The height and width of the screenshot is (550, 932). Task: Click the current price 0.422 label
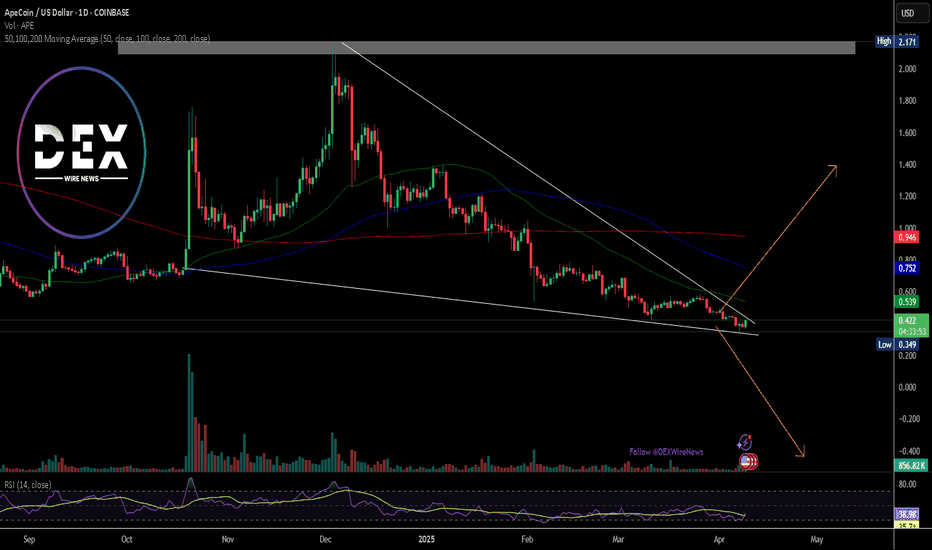click(908, 320)
